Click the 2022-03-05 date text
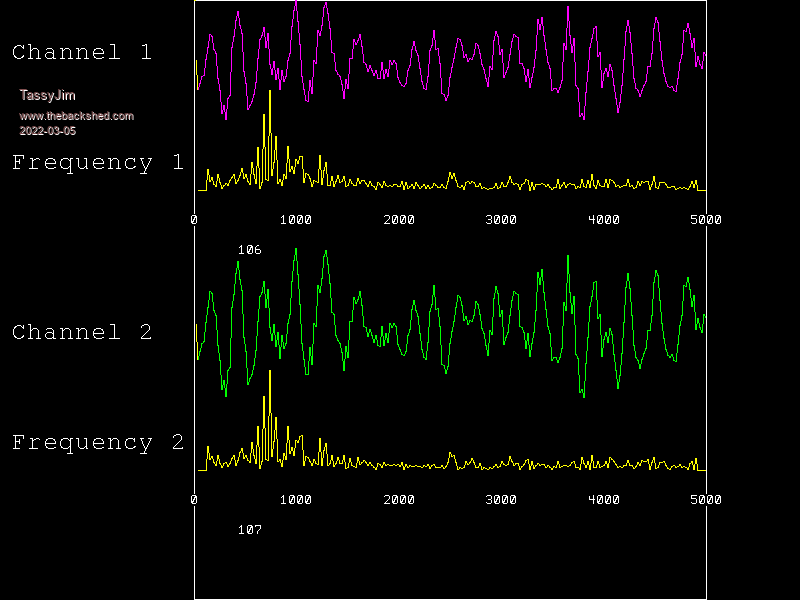The image size is (800, 600). pos(48,131)
